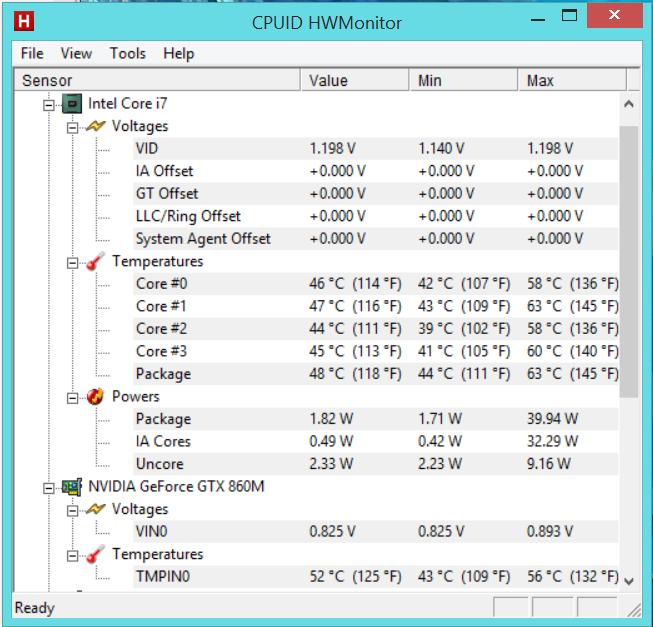Image resolution: width=653 pixels, height=627 pixels.
Task: Collapse the Powers branch
Action: (x=72, y=398)
